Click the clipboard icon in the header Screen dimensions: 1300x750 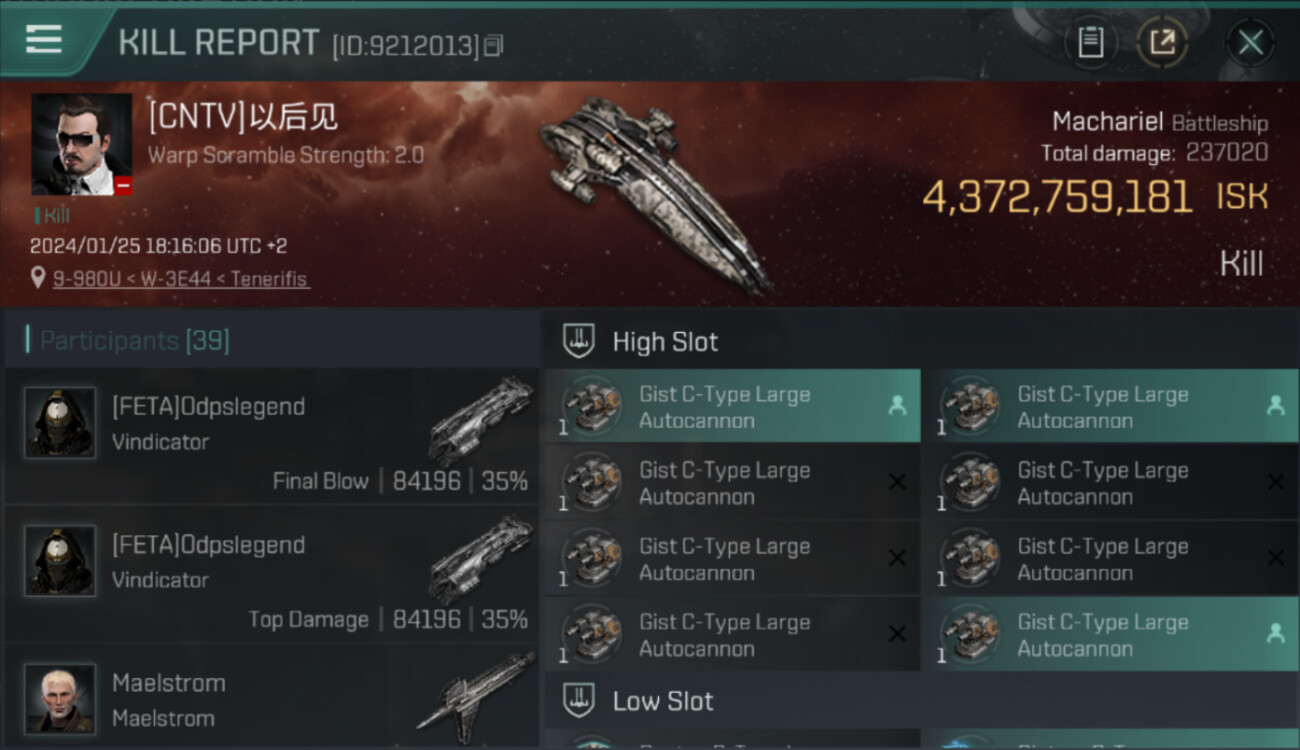click(x=1090, y=42)
